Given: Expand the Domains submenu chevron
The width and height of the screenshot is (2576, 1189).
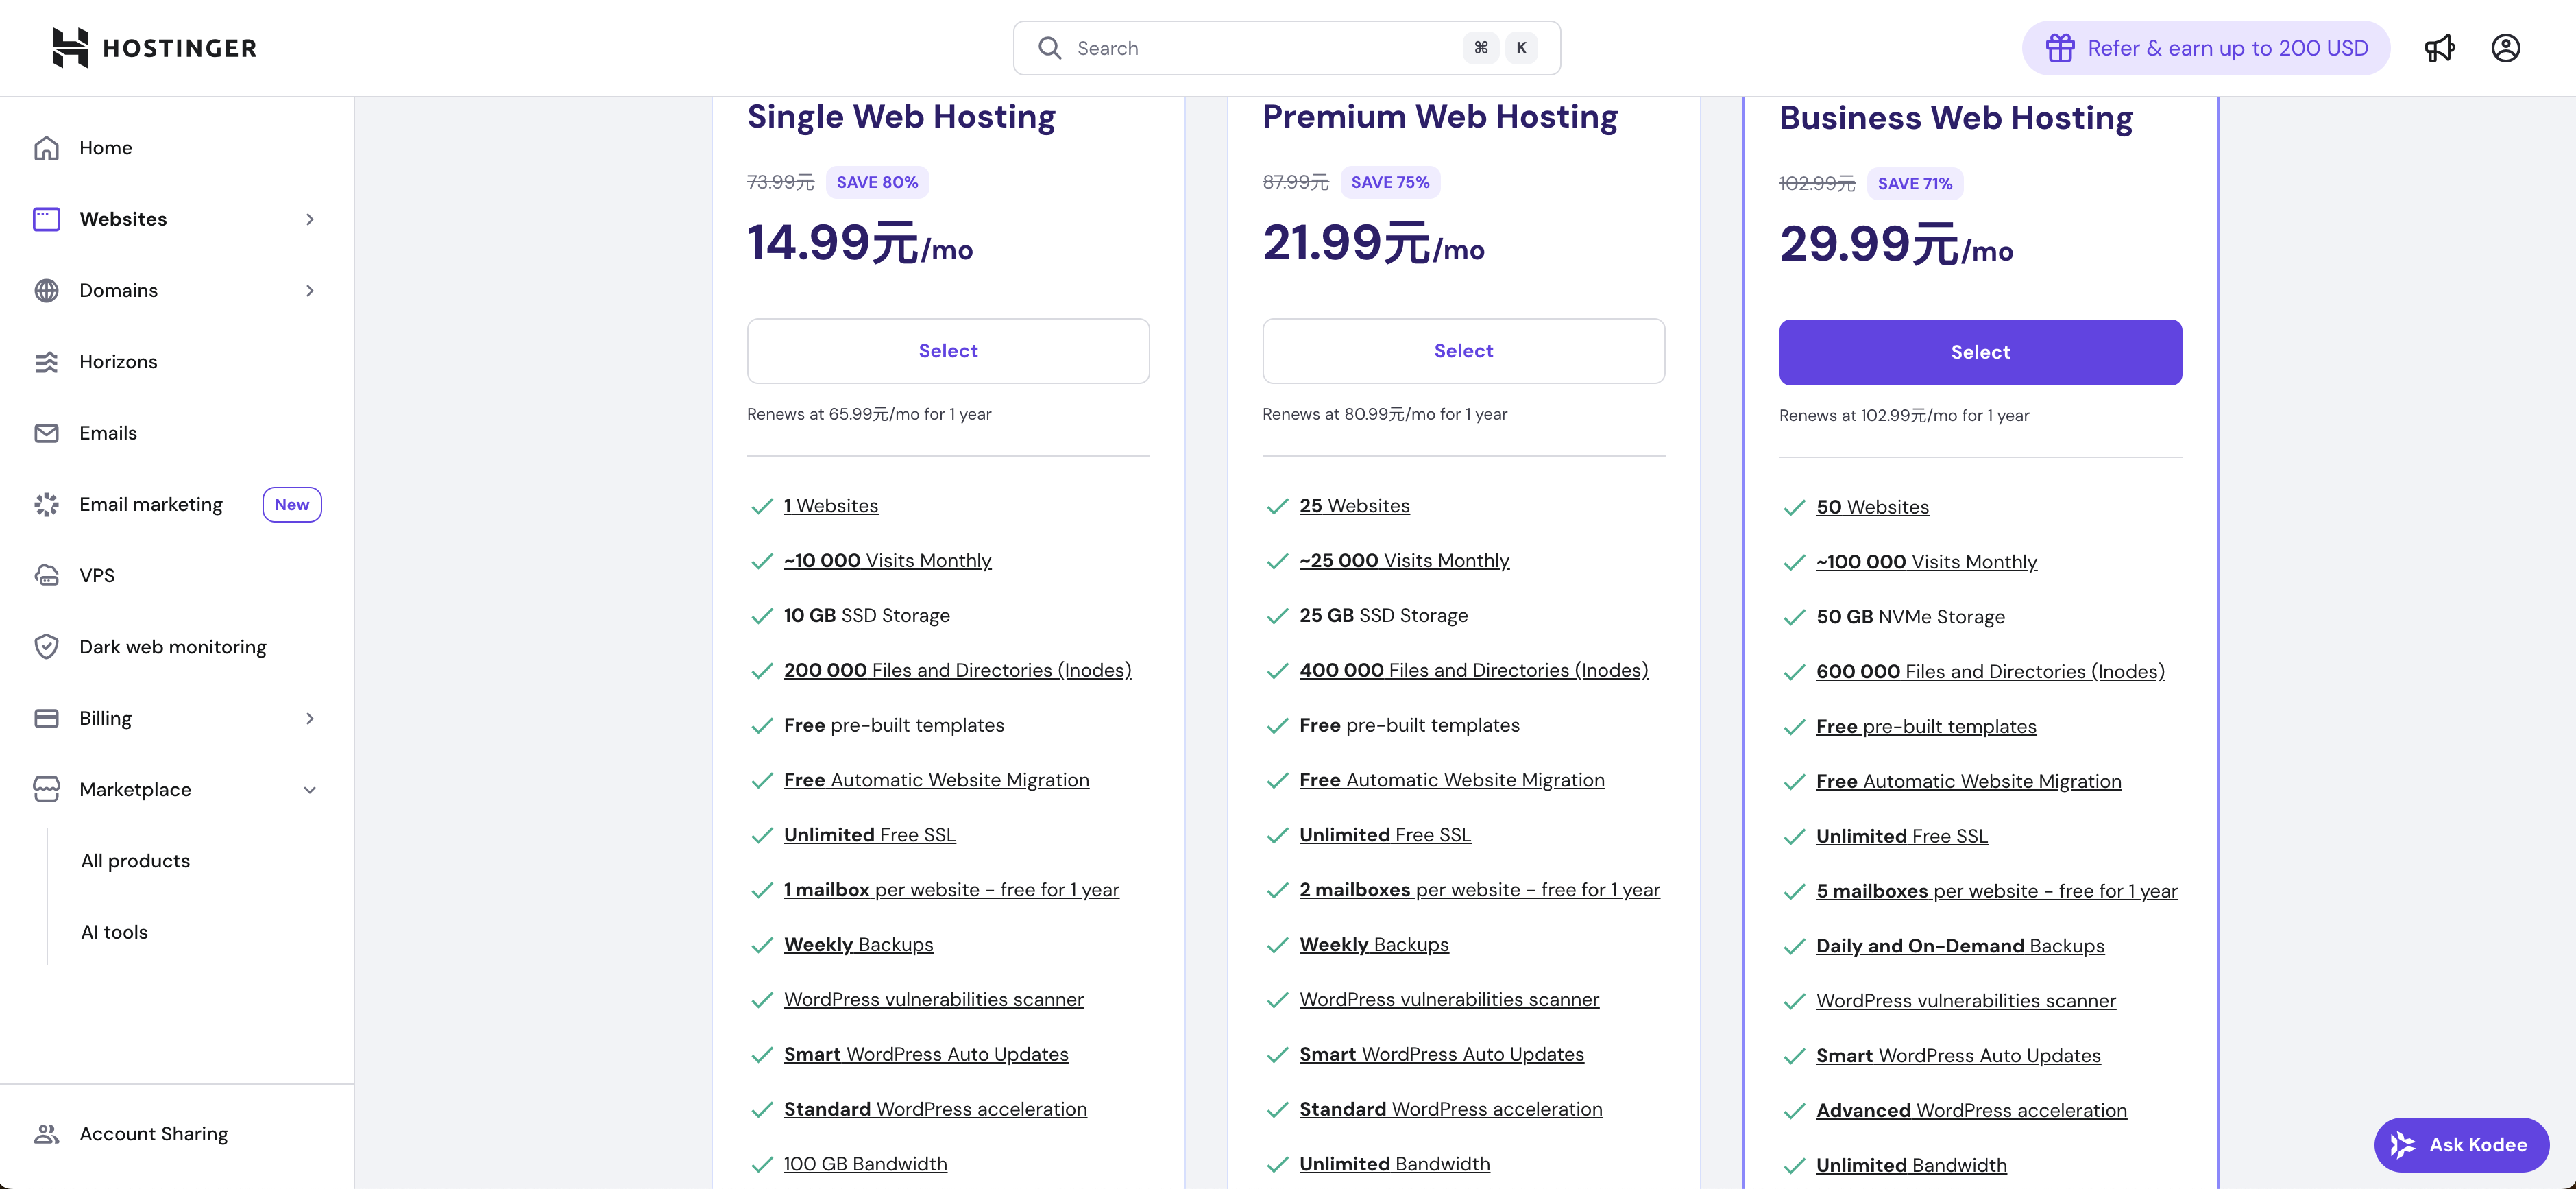Looking at the screenshot, I should [x=310, y=291].
